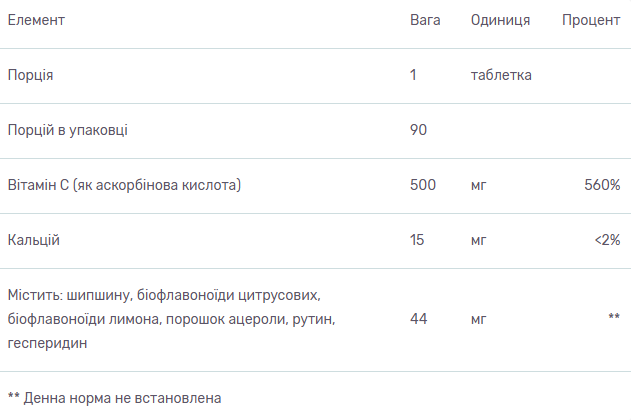Click the Елемент column header
Screen dimensions: 631x420
(x=37, y=20)
